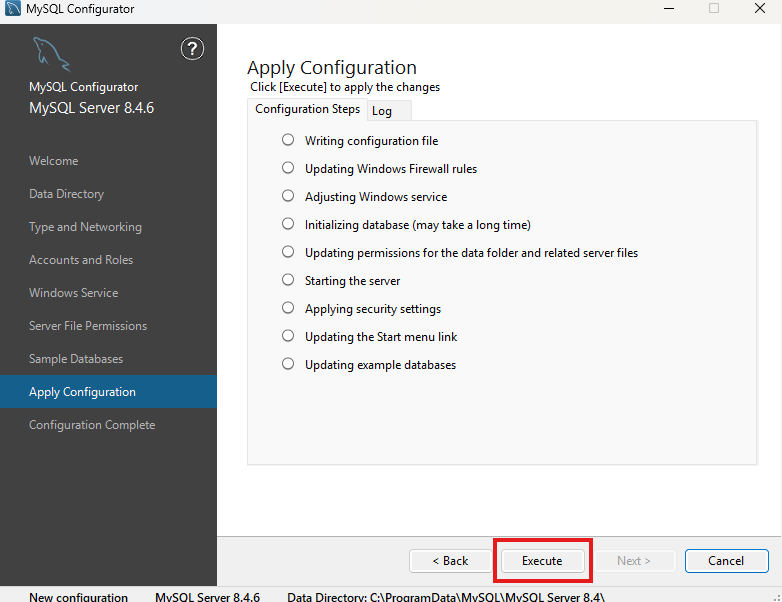Open Server File Permissions step

[x=88, y=326]
